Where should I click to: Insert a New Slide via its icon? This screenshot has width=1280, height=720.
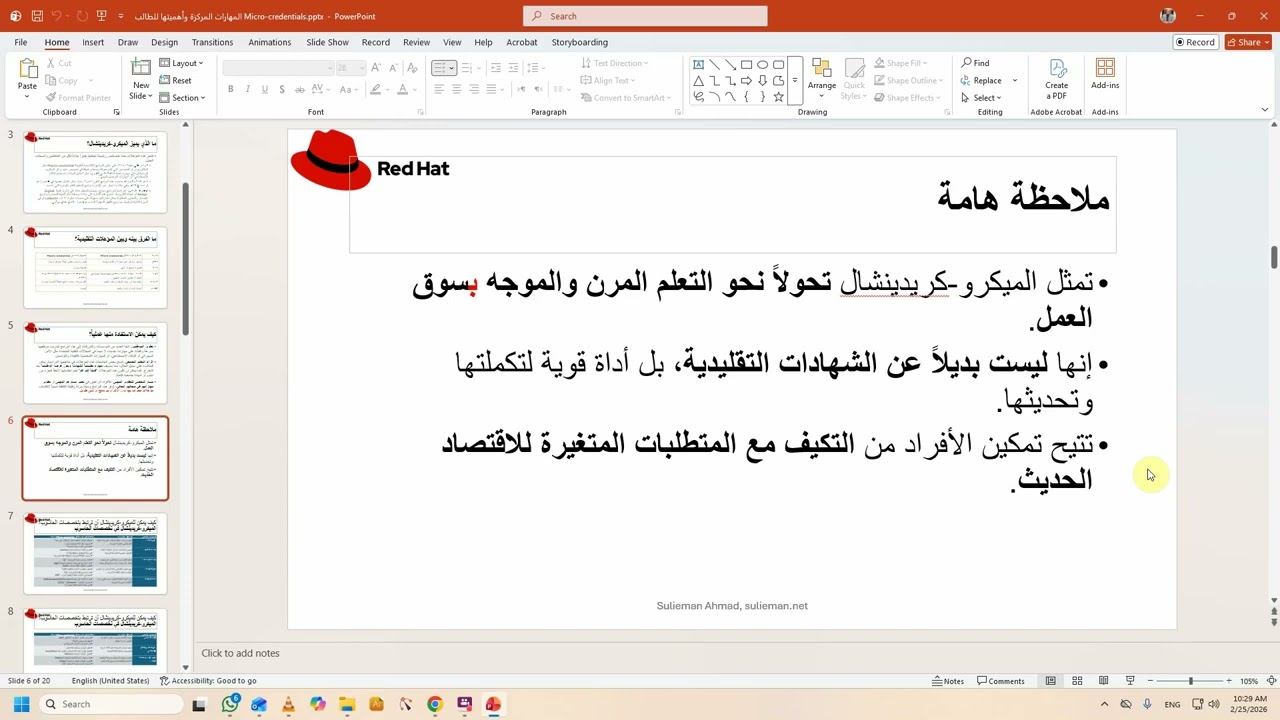(141, 68)
